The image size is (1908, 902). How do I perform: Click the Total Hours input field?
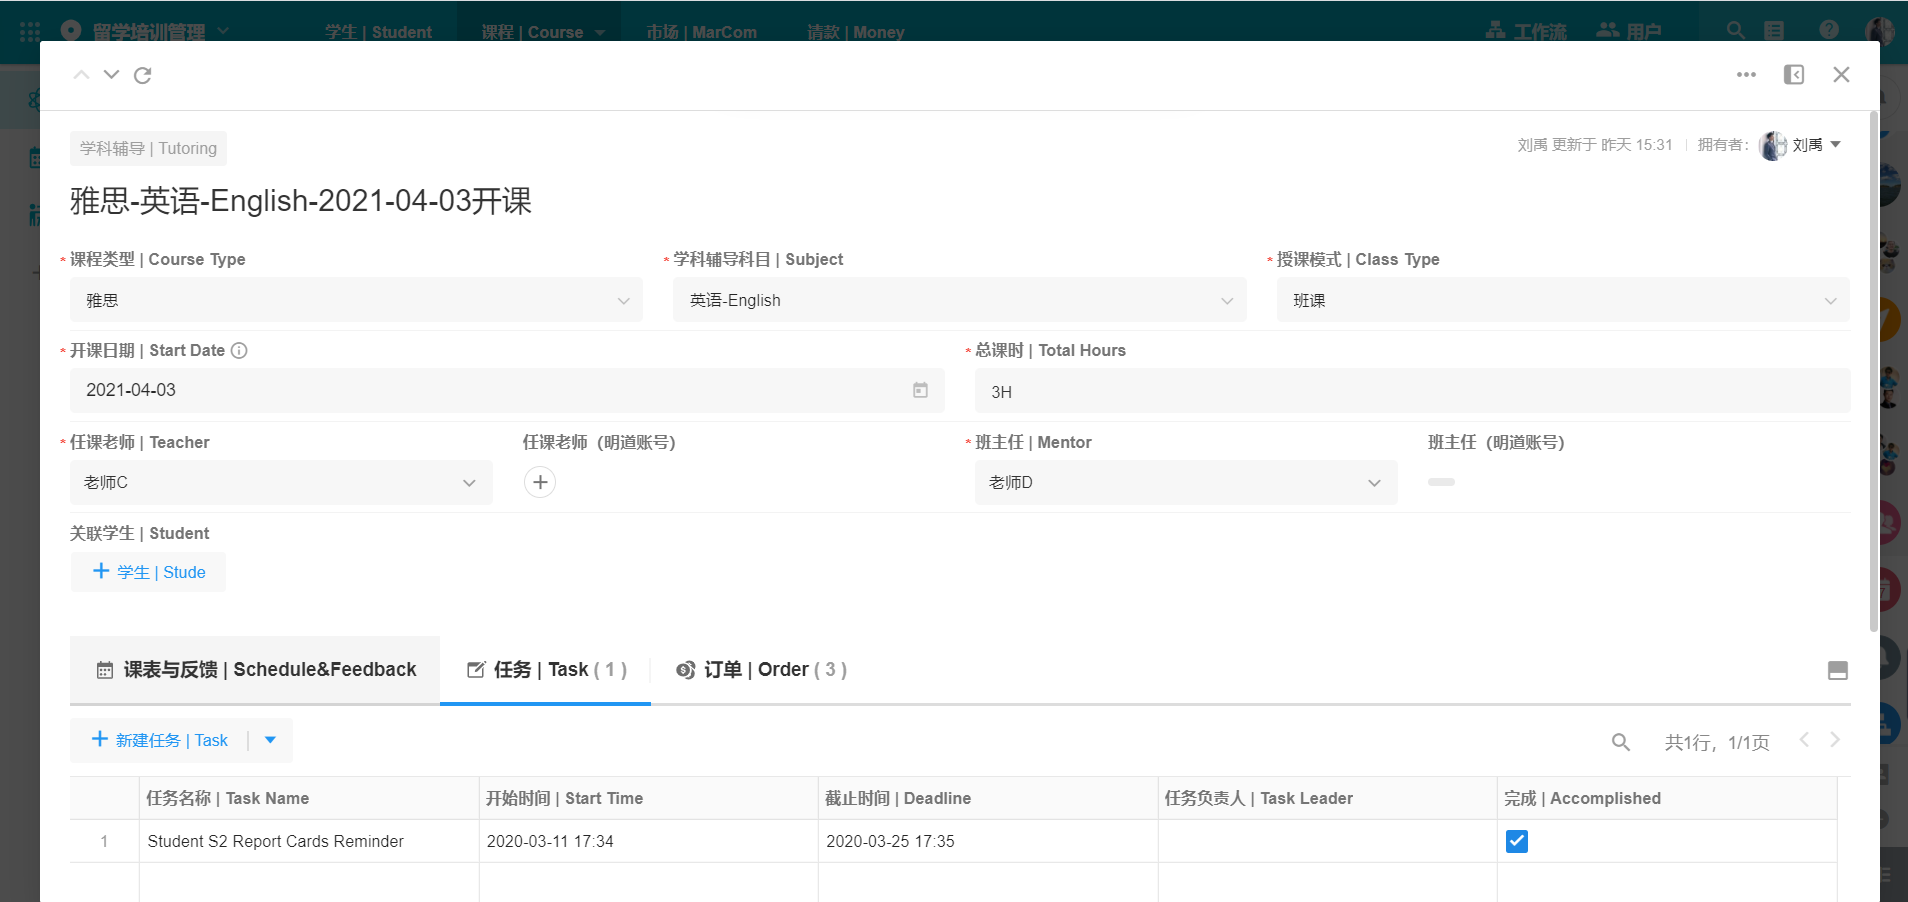[x=1411, y=391]
